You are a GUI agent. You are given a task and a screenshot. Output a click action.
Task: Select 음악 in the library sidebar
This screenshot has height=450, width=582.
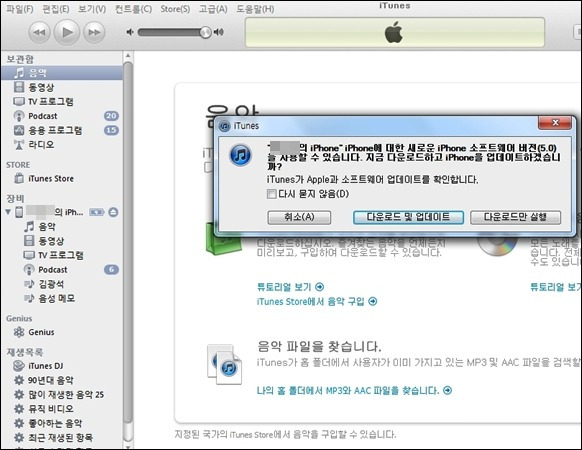pyautogui.click(x=62, y=73)
